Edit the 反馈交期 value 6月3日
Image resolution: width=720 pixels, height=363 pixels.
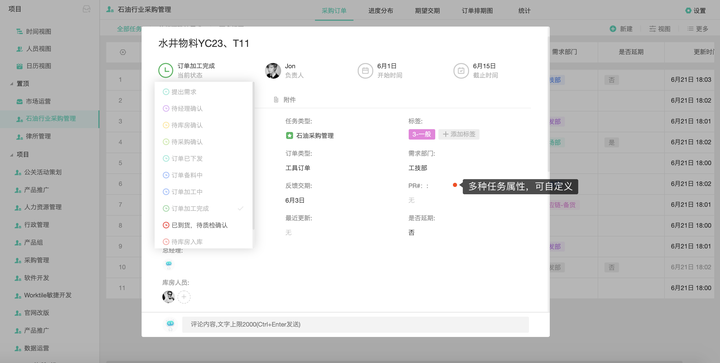coord(295,201)
